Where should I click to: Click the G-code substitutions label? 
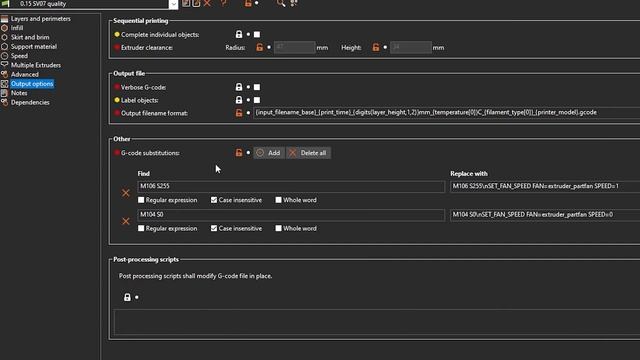click(x=150, y=153)
